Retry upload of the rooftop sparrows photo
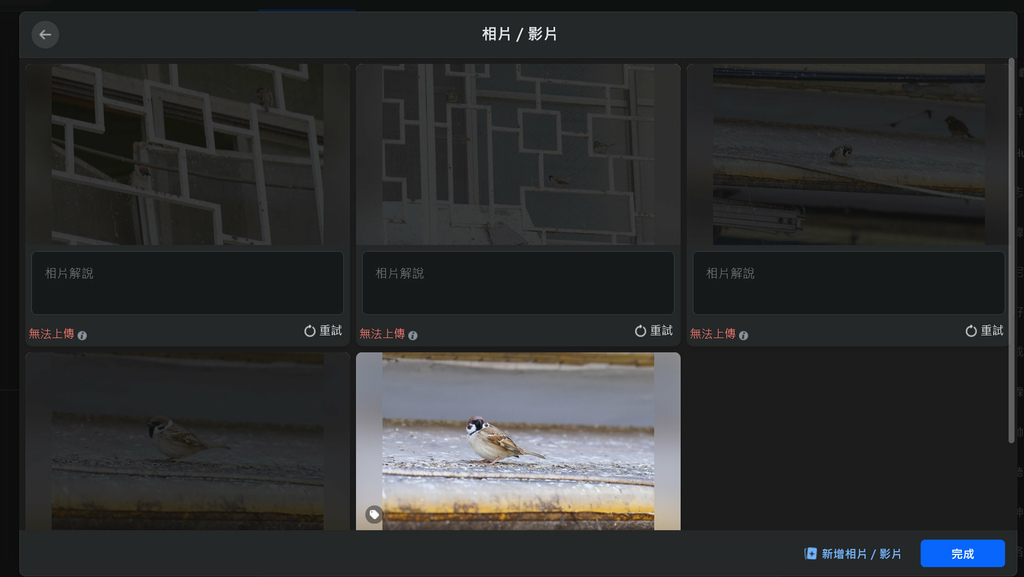This screenshot has height=577, width=1024. pos(984,331)
